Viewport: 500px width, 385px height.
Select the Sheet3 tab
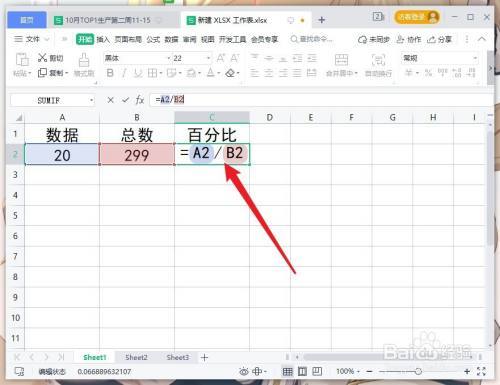coord(177,357)
